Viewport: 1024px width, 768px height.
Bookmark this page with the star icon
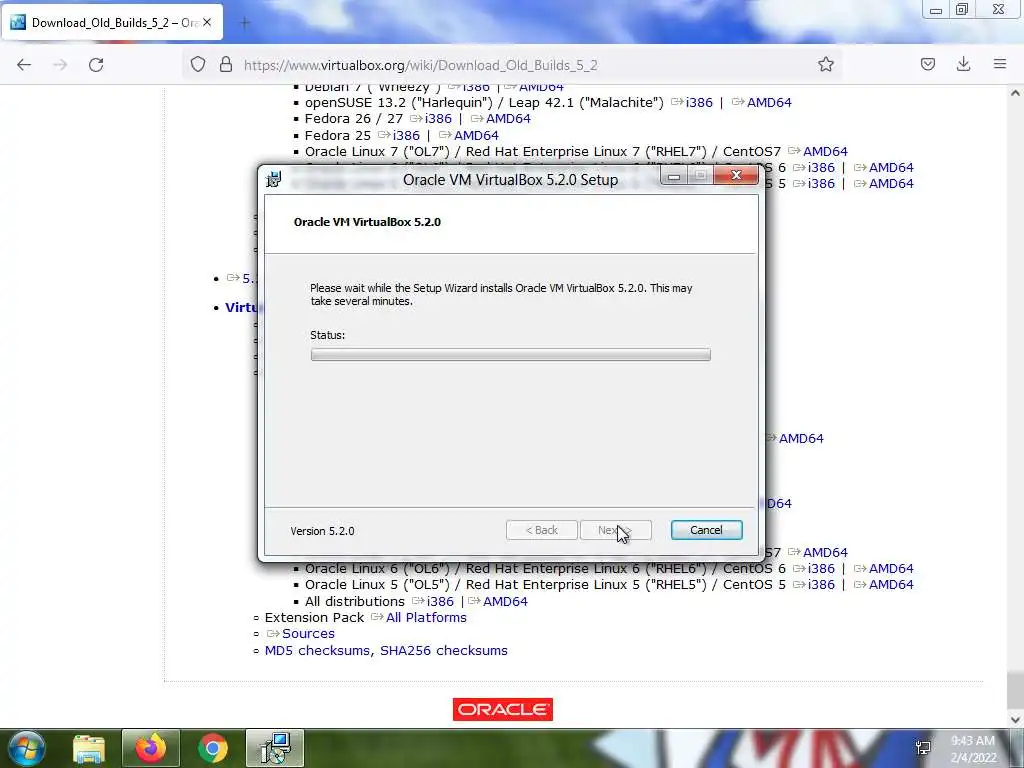pos(825,64)
